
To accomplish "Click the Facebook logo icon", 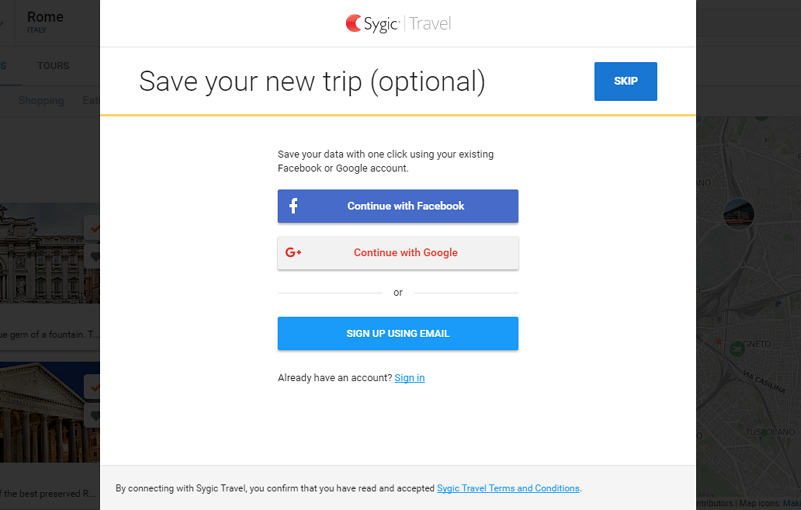I will tap(293, 206).
